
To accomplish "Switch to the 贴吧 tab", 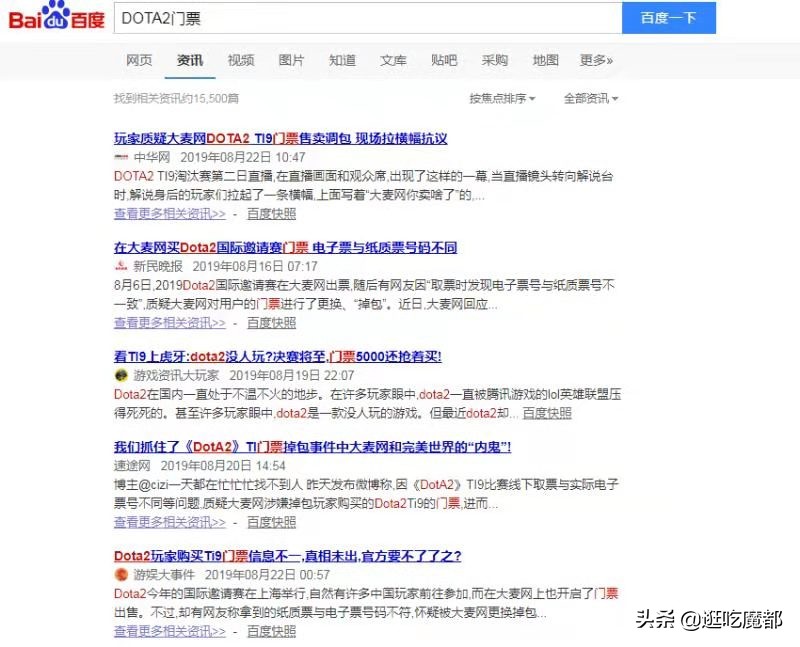I will [444, 60].
